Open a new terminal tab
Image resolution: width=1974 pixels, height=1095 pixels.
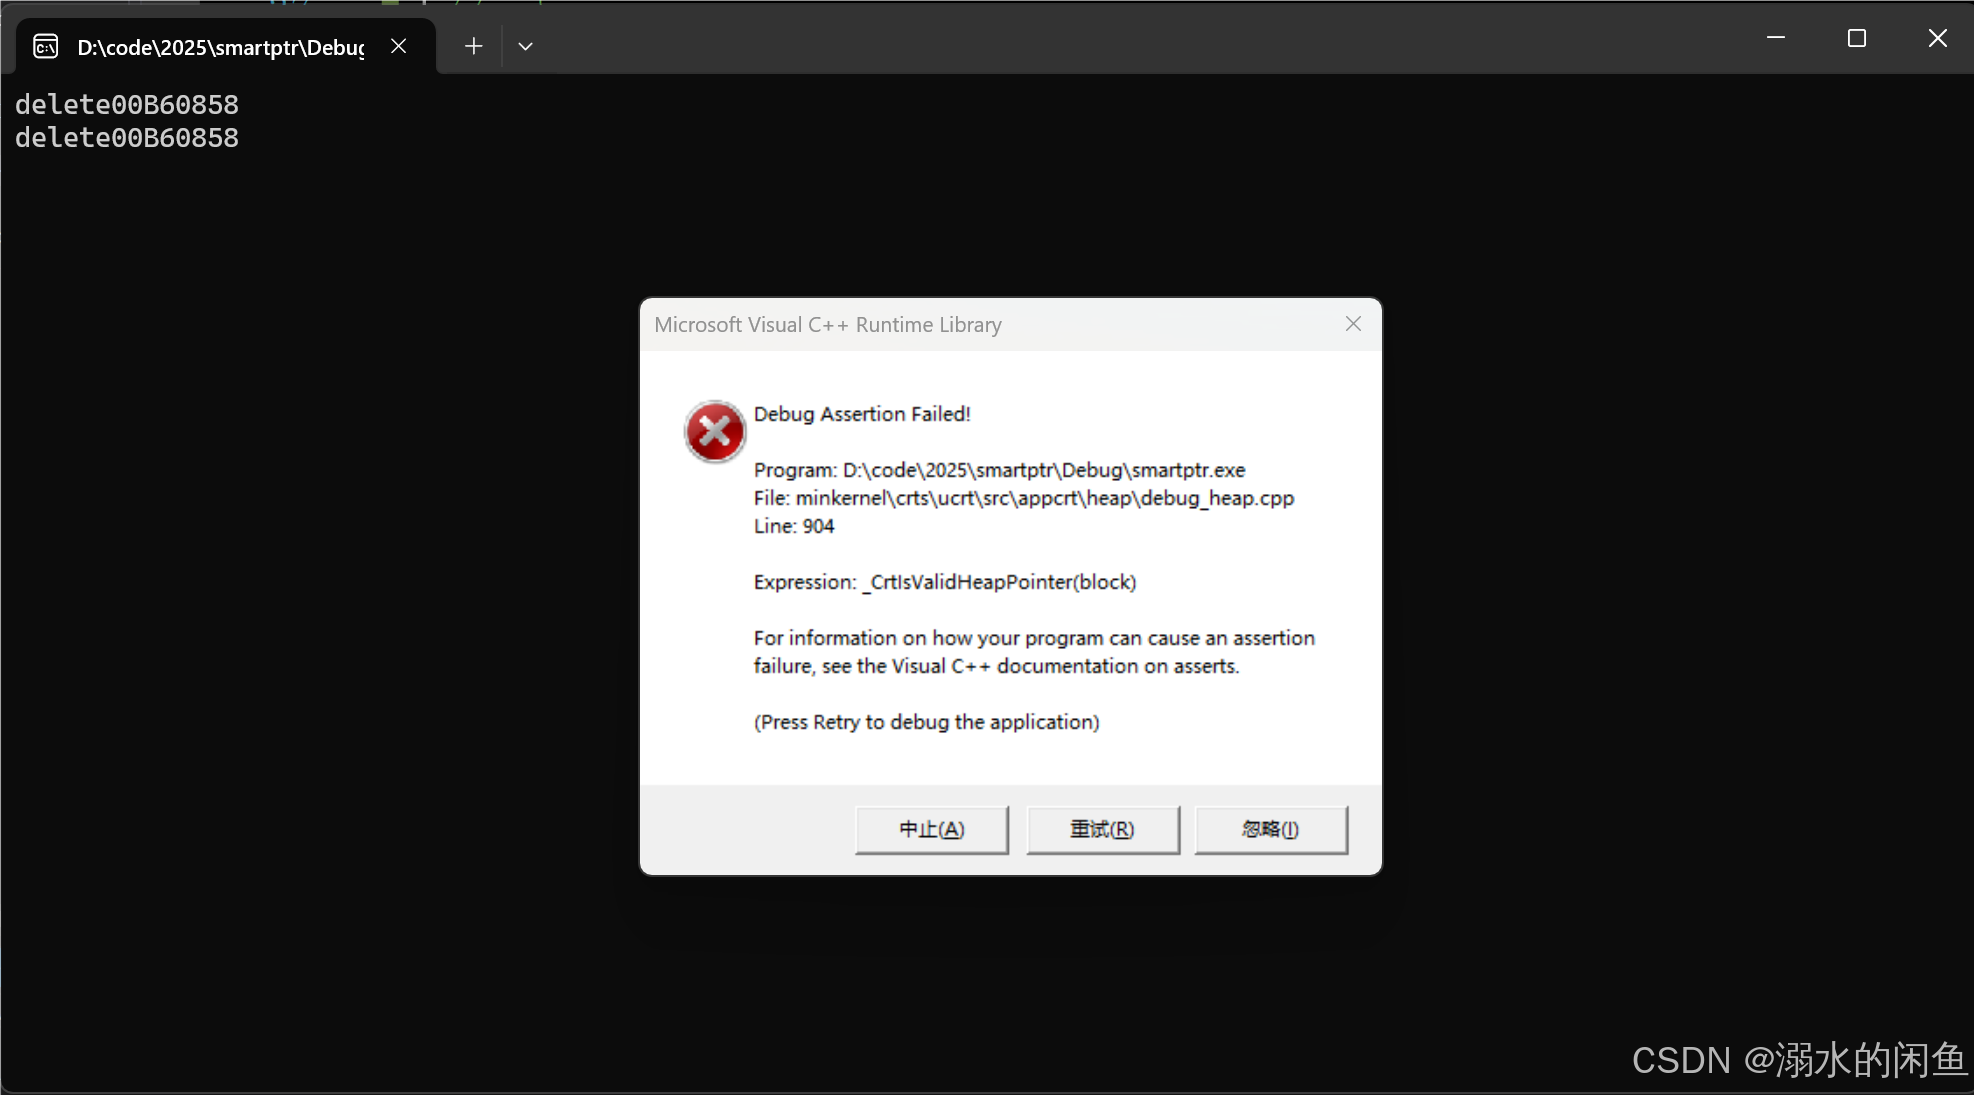tap(473, 46)
